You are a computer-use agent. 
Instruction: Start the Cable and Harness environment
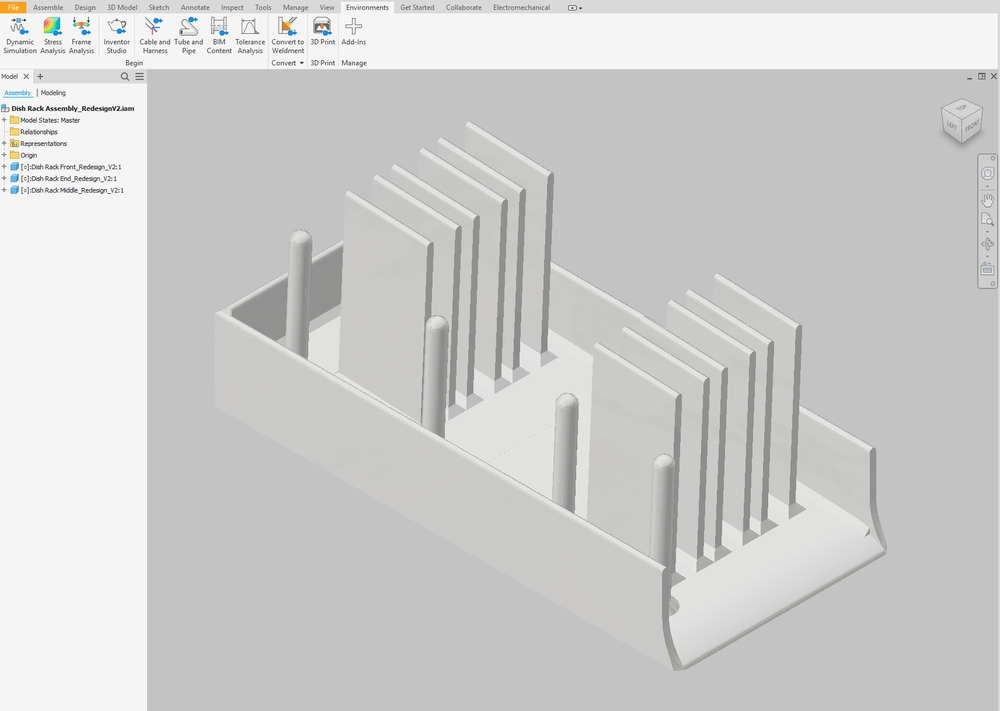155,36
